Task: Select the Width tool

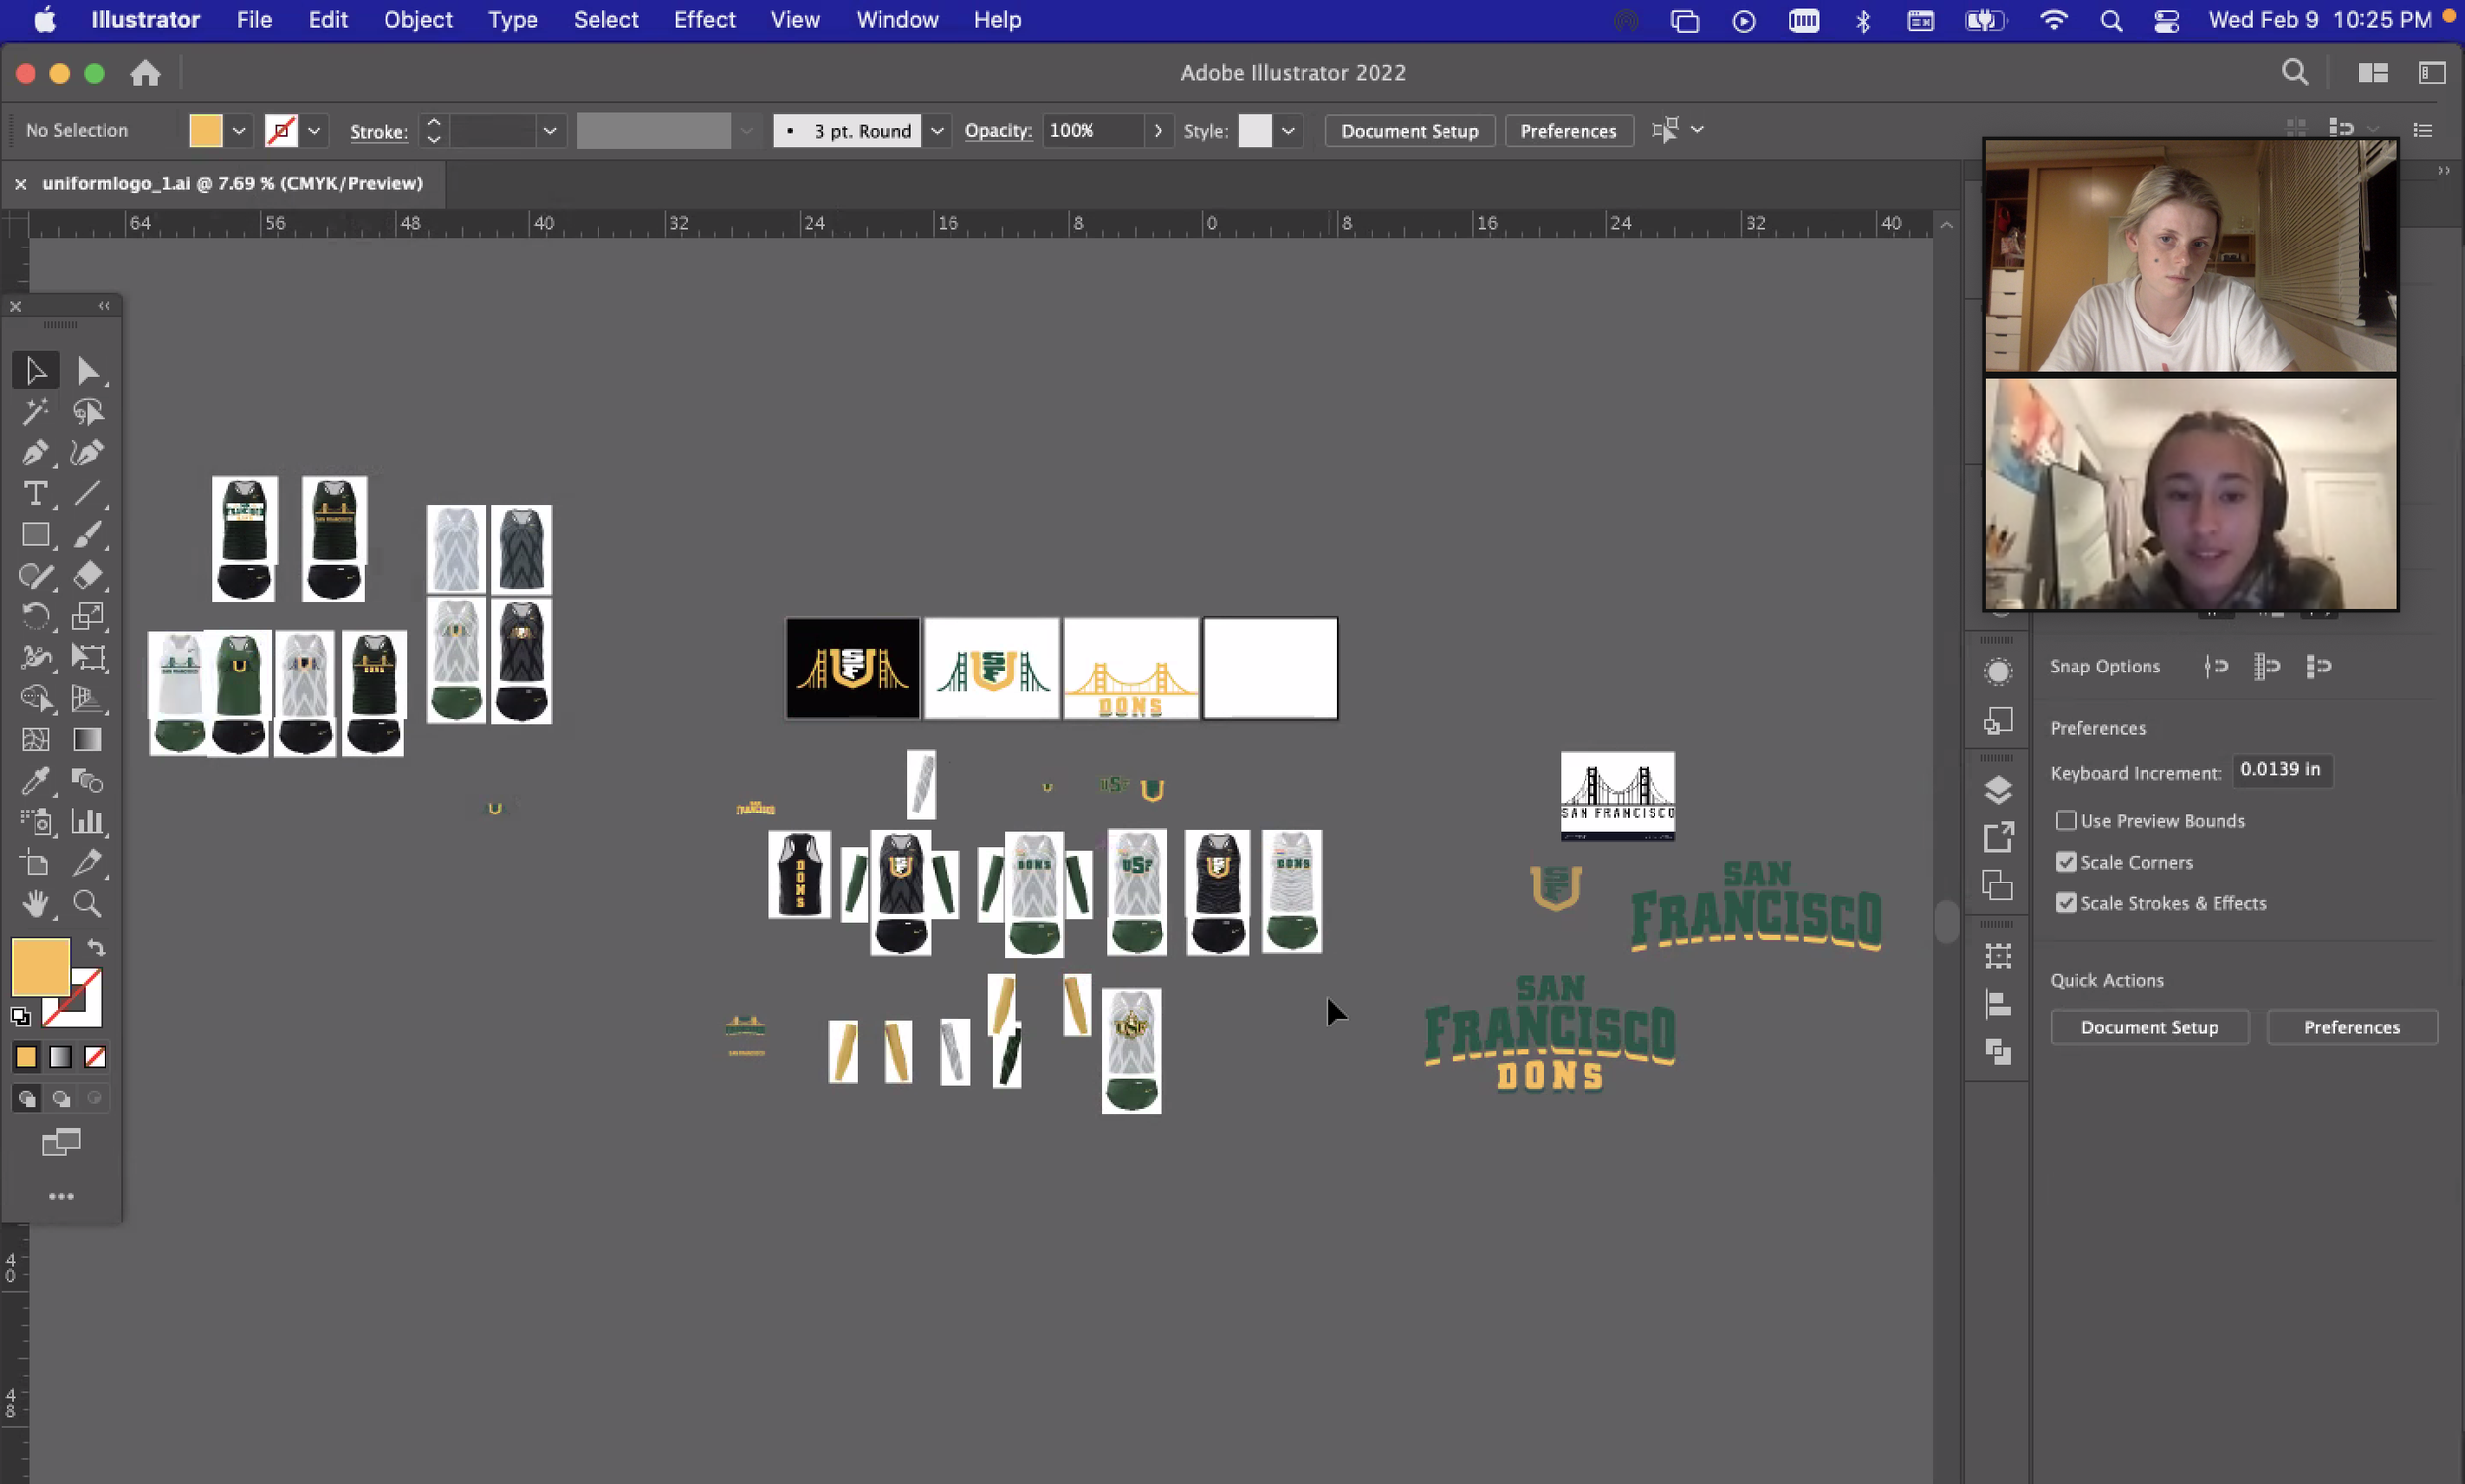Action: 36,658
